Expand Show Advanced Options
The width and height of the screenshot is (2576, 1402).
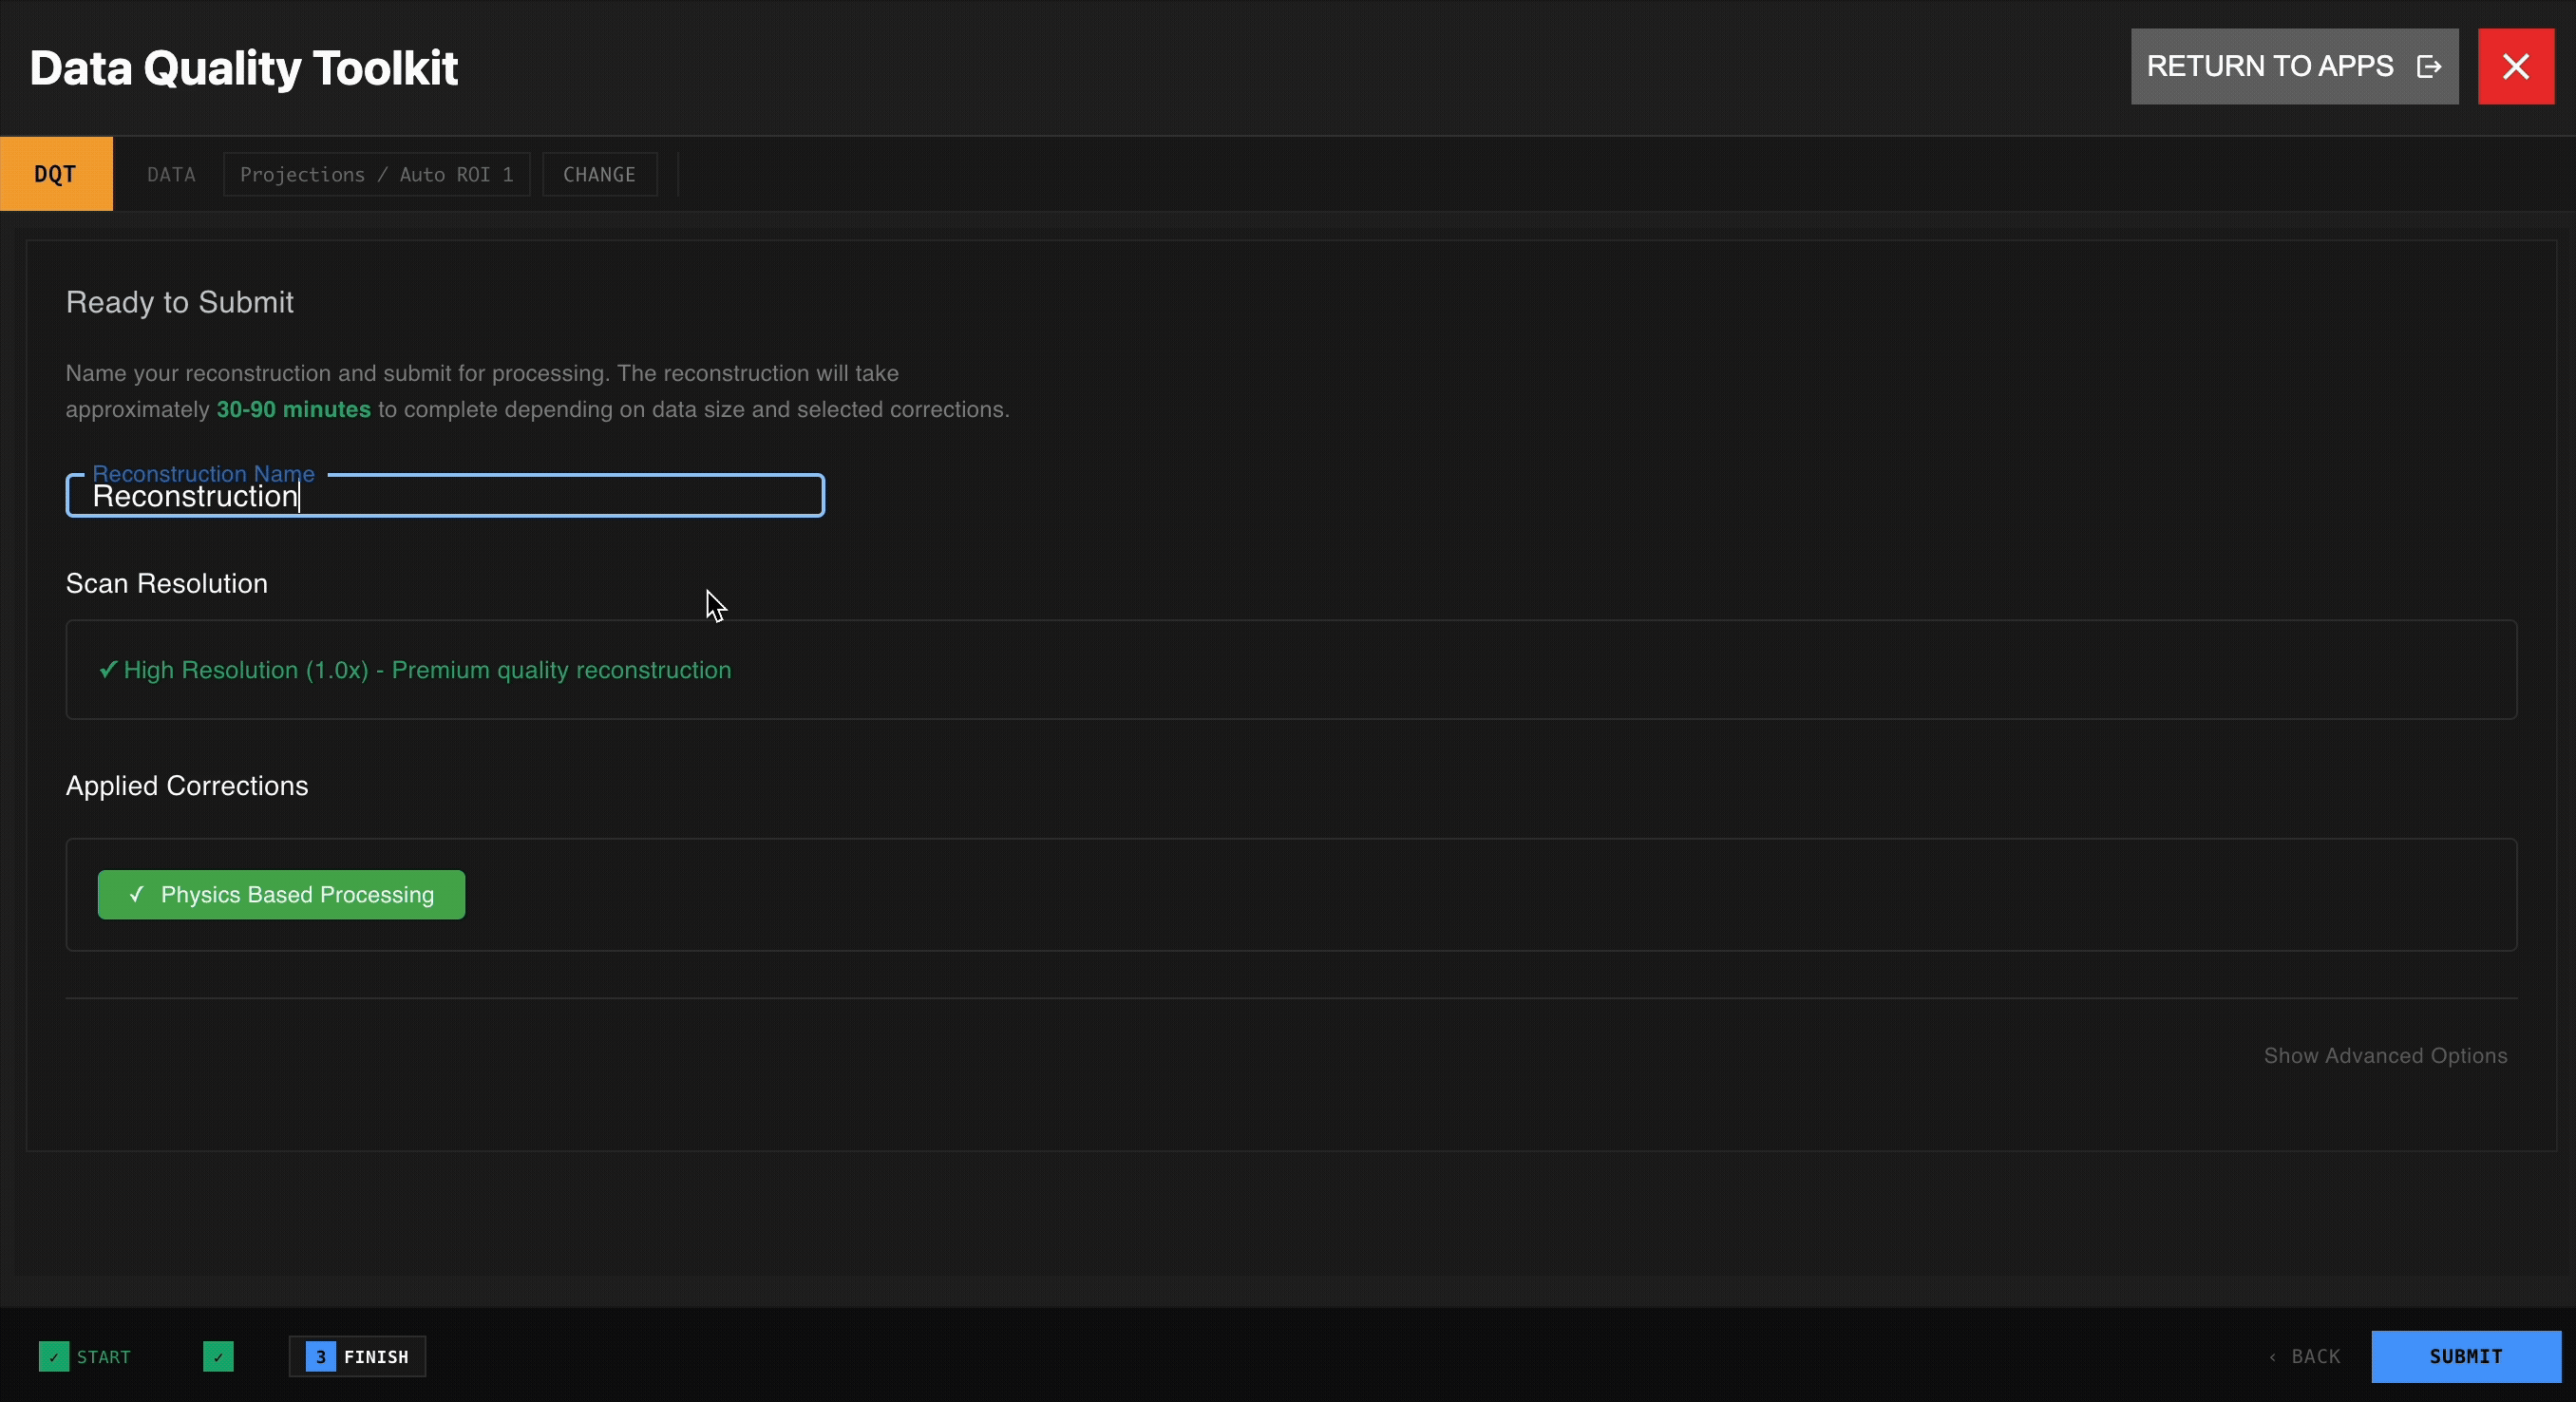click(x=2383, y=1055)
